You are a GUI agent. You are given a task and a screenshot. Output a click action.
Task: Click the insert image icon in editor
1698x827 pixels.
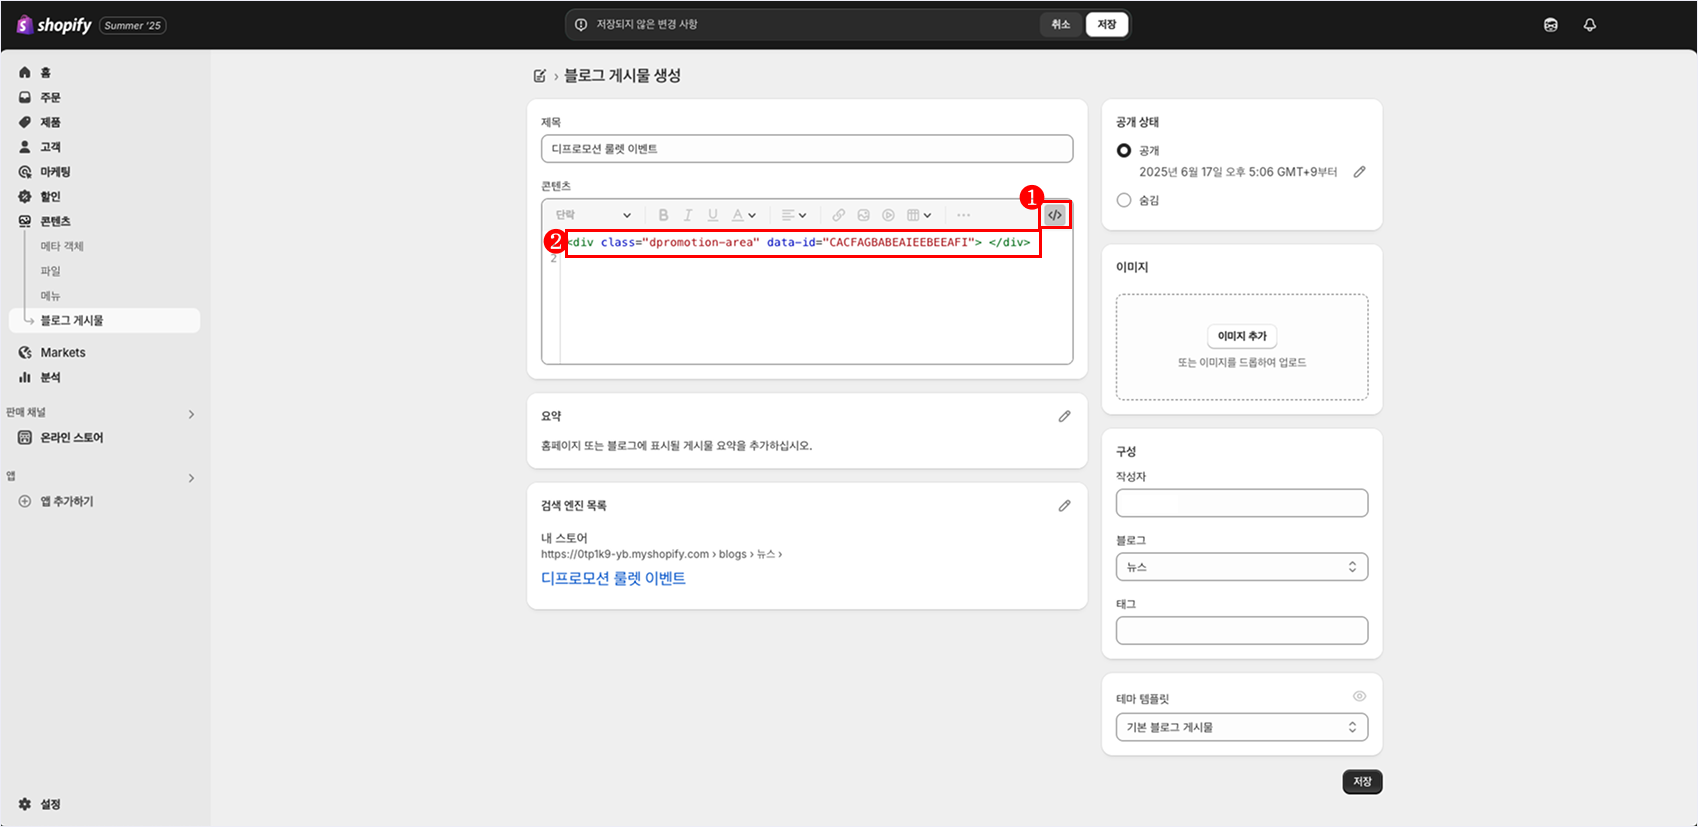point(863,215)
